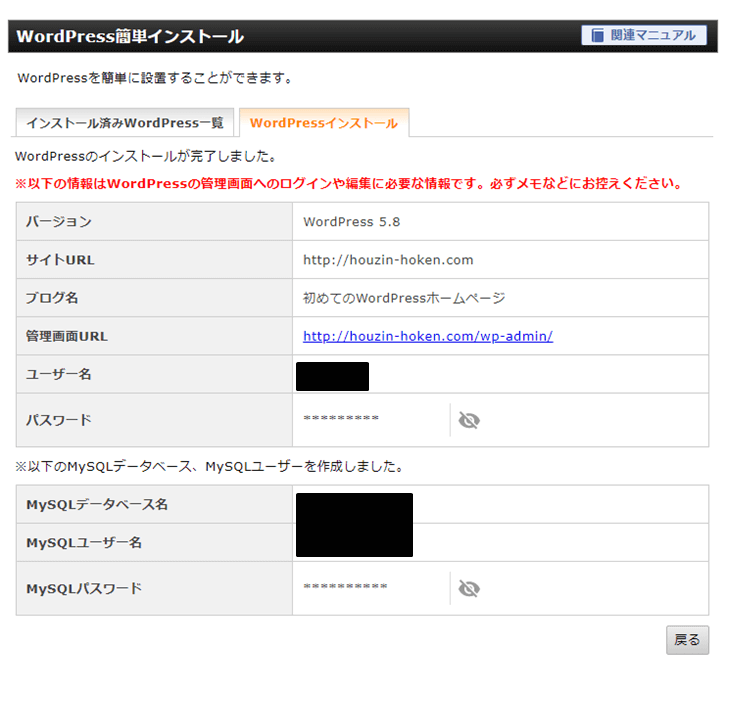Click the ブログ名 row label
Screen dimensions: 741x704
52,298
